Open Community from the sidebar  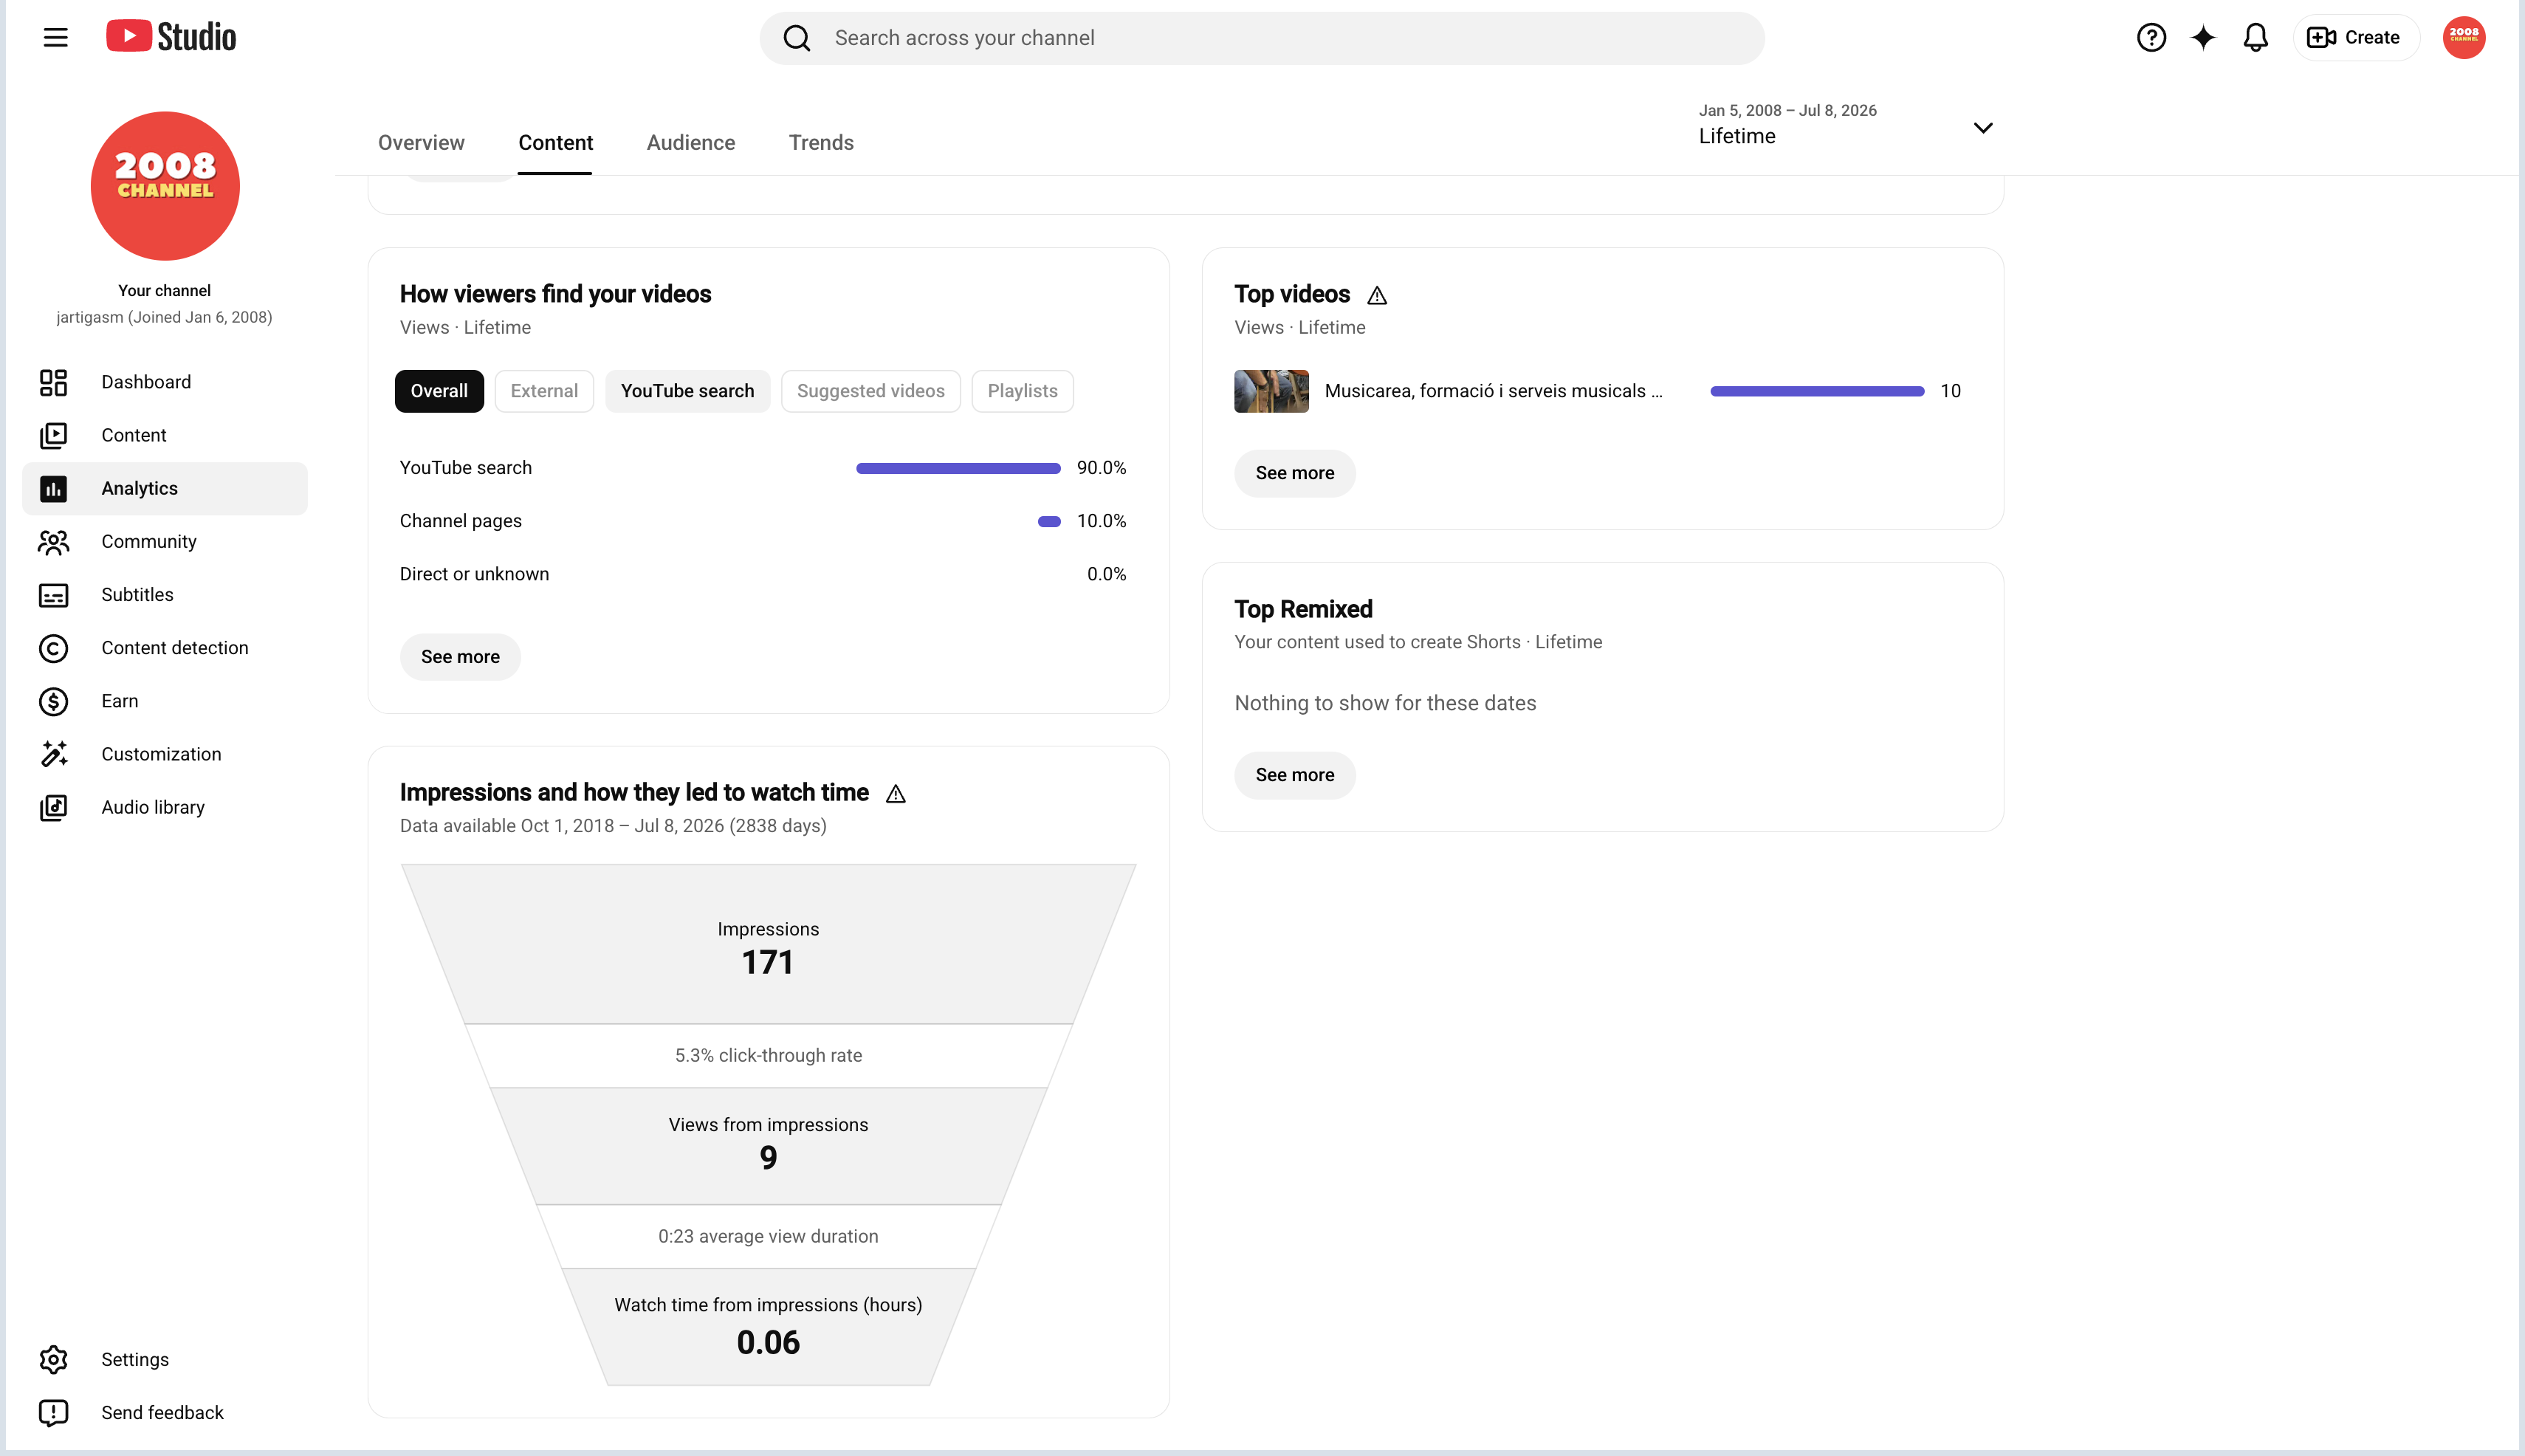(165, 541)
